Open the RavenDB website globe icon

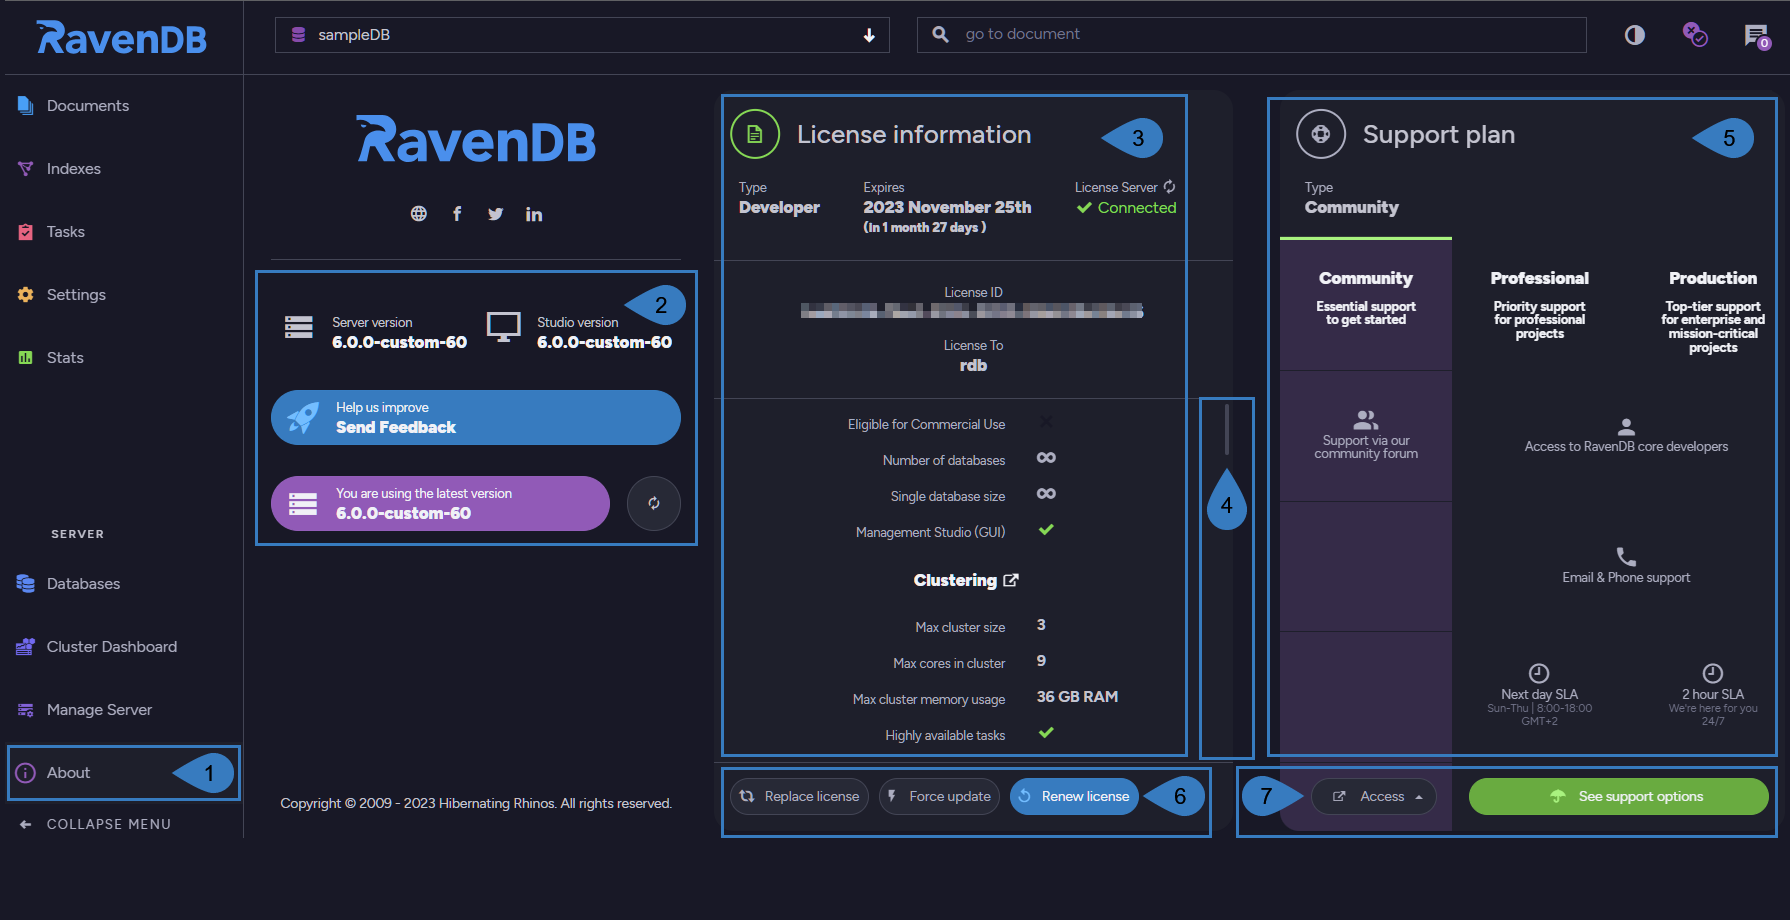pos(419,213)
